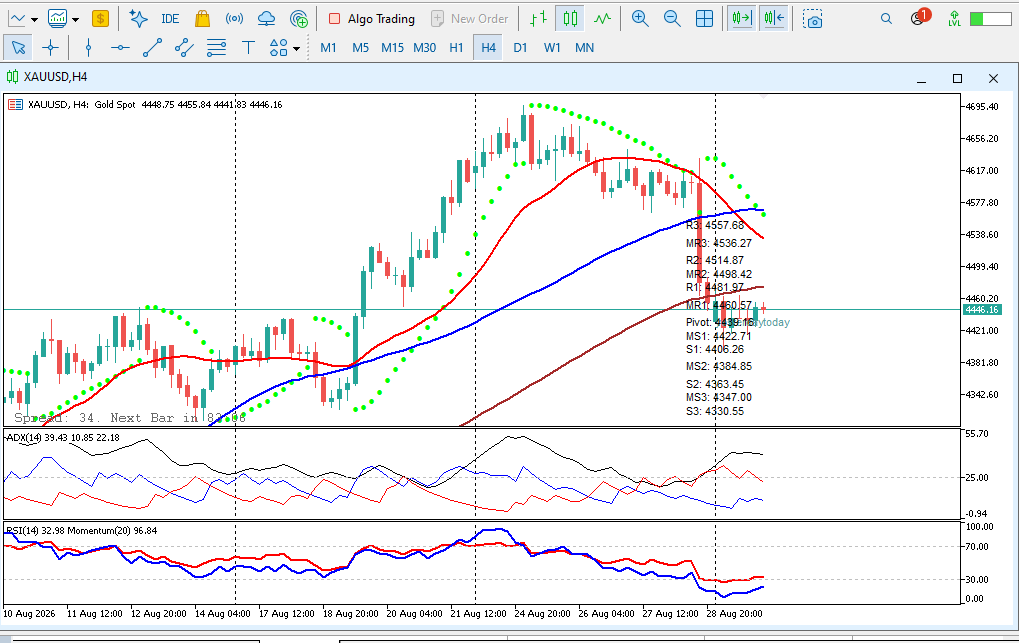The height and width of the screenshot is (643, 1025).
Task: Expand the shapes dropdown arrow
Action: coord(297,48)
